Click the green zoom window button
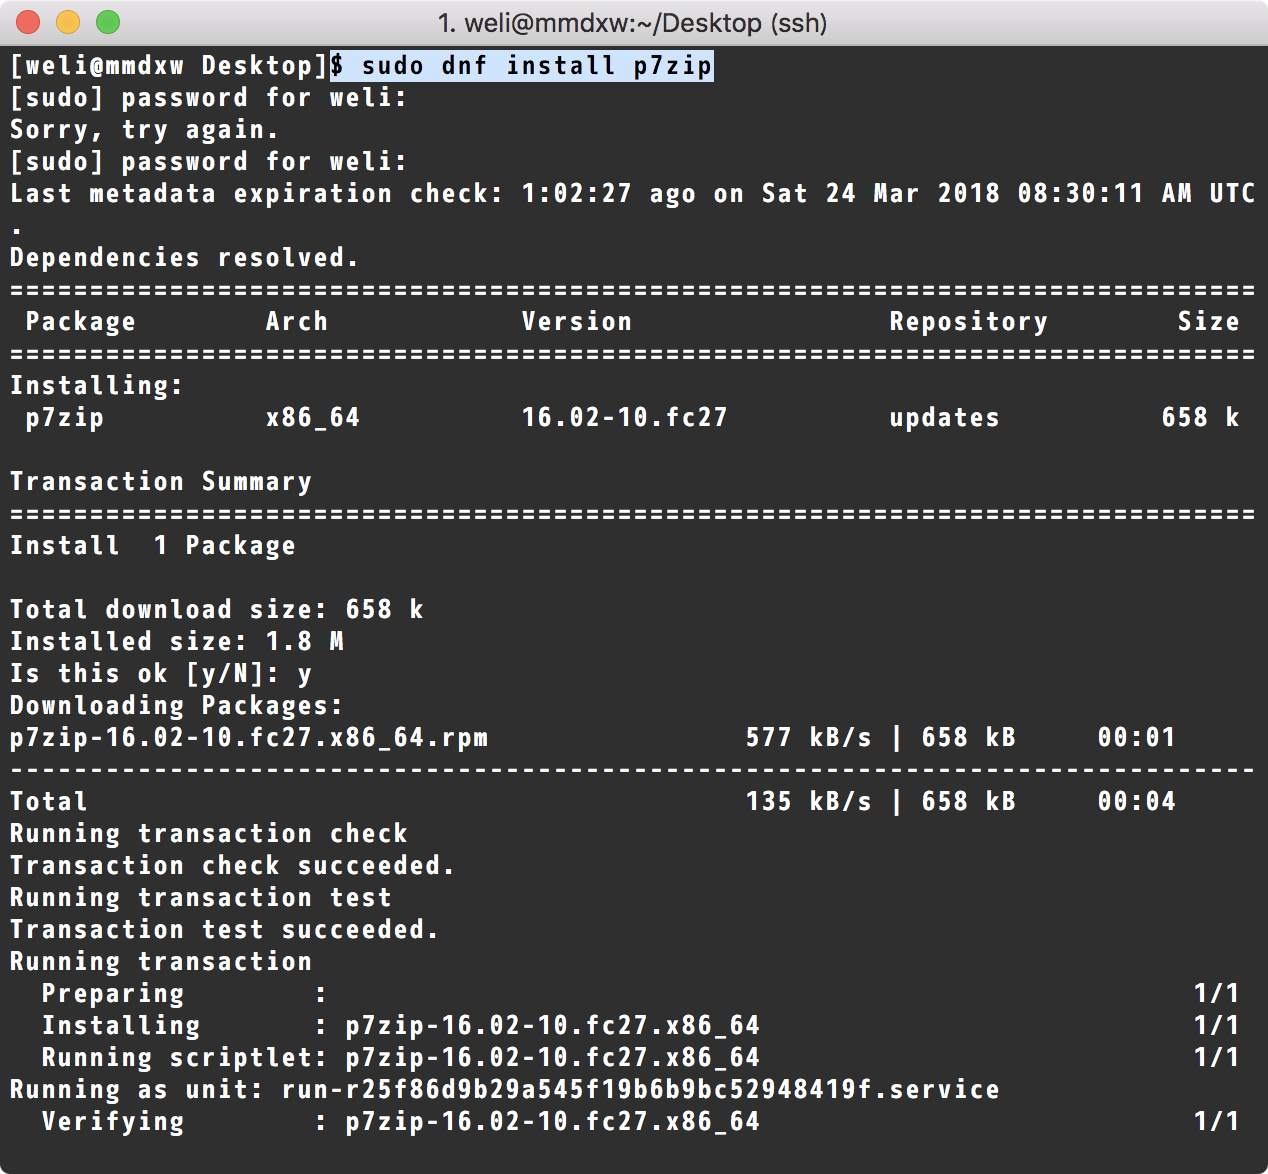Screen dimensions: 1268x1174 tap(108, 22)
